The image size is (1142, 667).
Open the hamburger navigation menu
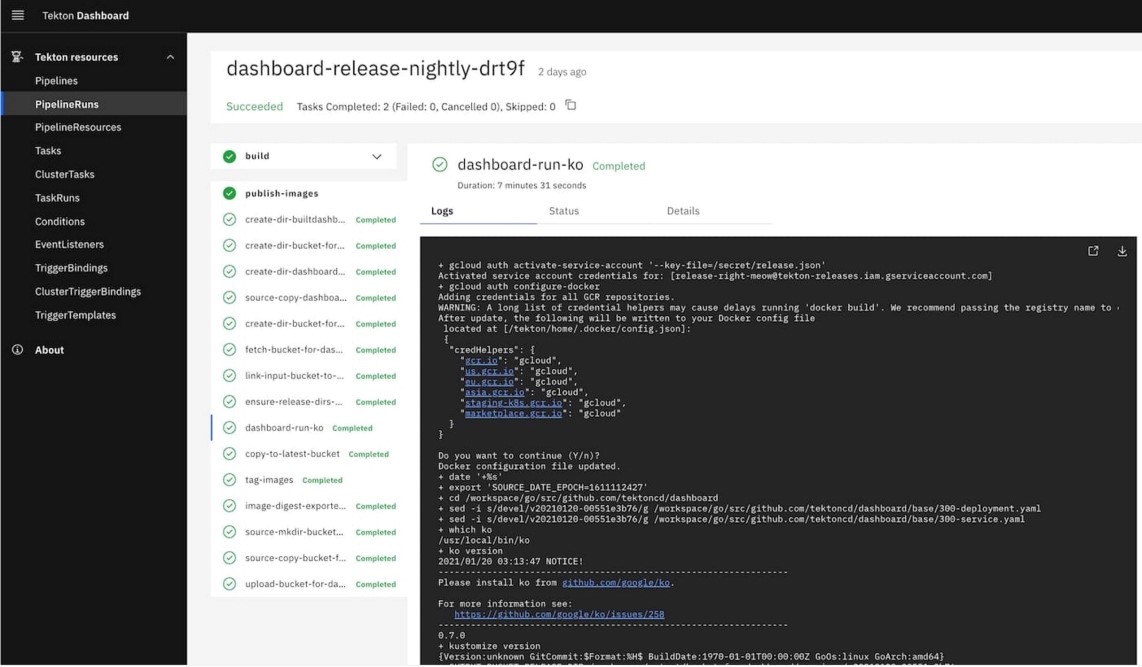coord(17,15)
